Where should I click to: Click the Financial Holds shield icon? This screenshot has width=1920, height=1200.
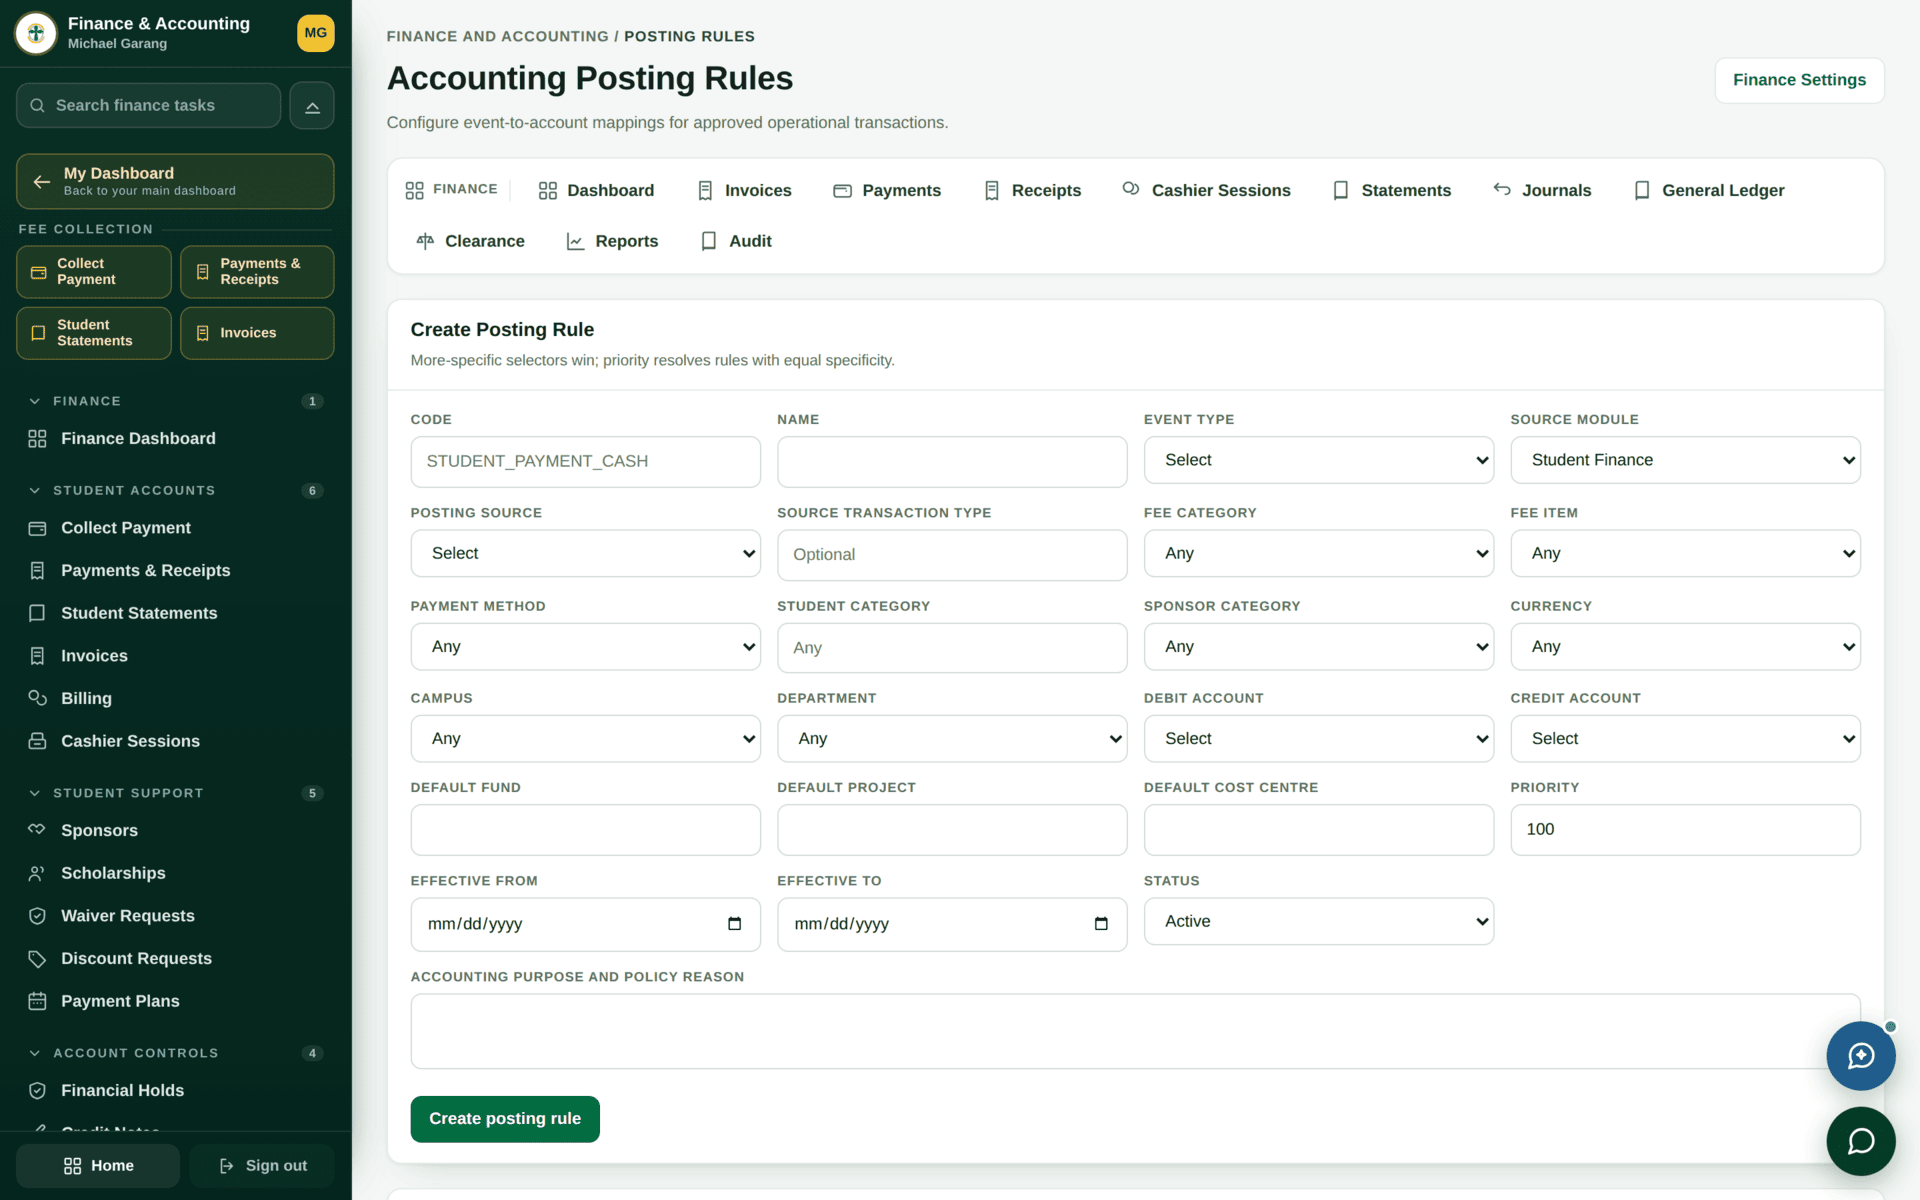click(37, 1091)
